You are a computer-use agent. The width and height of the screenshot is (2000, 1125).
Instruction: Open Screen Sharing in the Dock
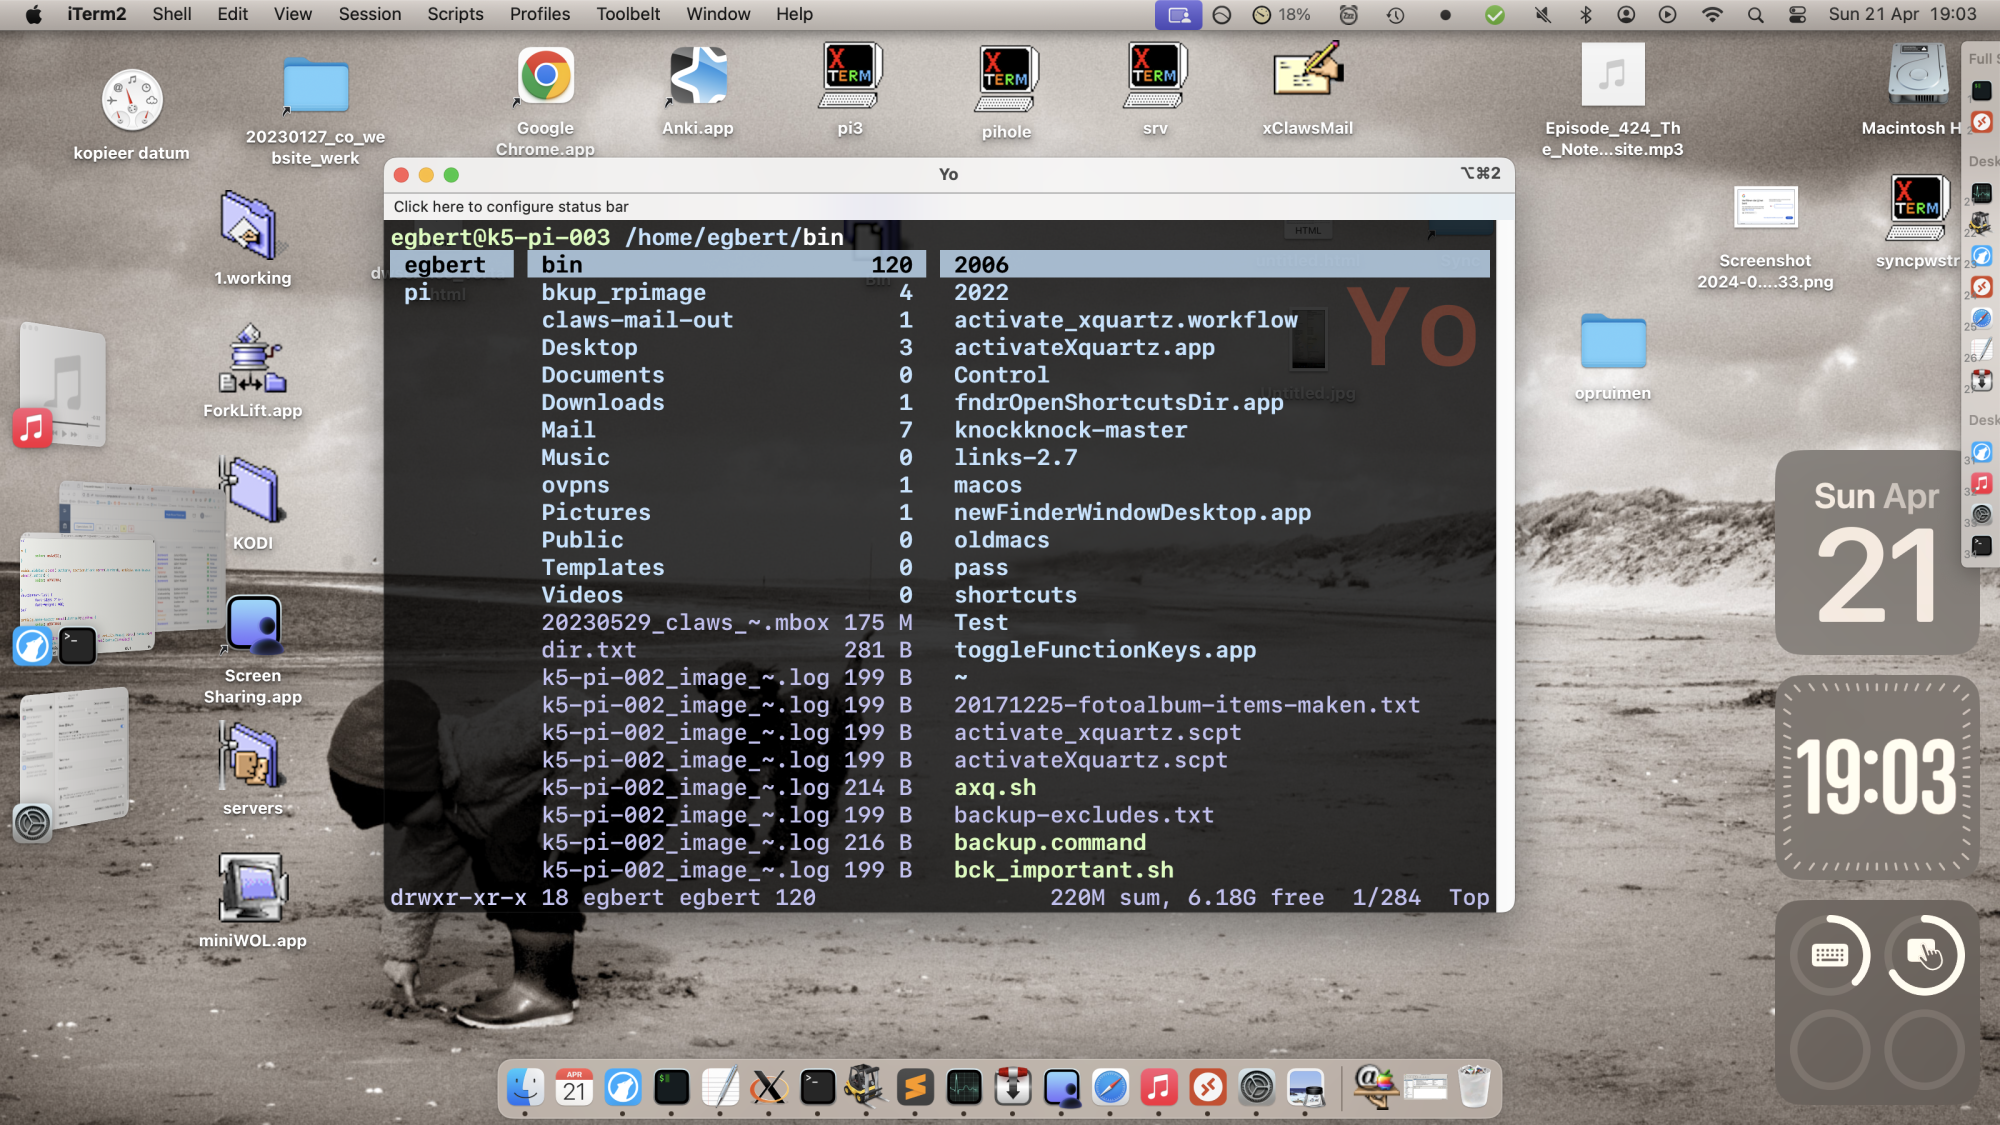pos(1062,1087)
